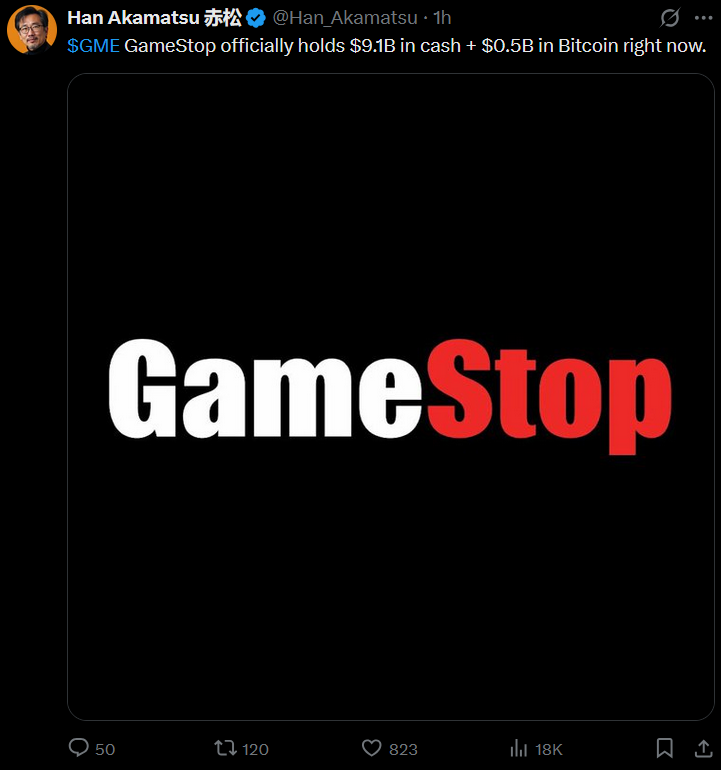
Task: Open the three-dot more options menu
Action: pos(703,18)
